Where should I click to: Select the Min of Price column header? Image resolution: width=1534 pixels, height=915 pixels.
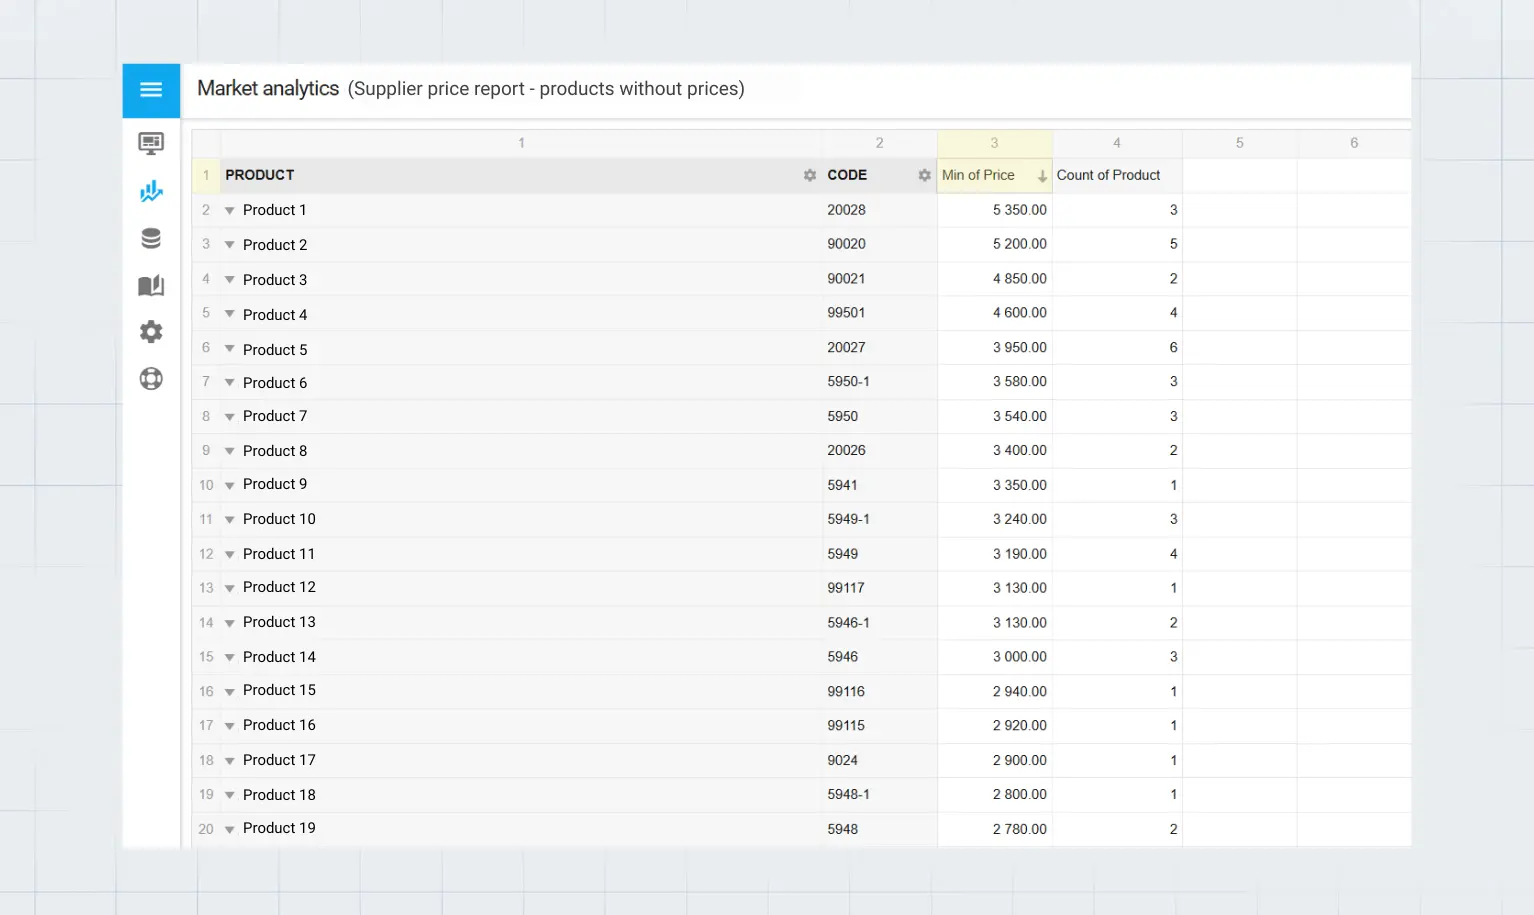point(978,175)
